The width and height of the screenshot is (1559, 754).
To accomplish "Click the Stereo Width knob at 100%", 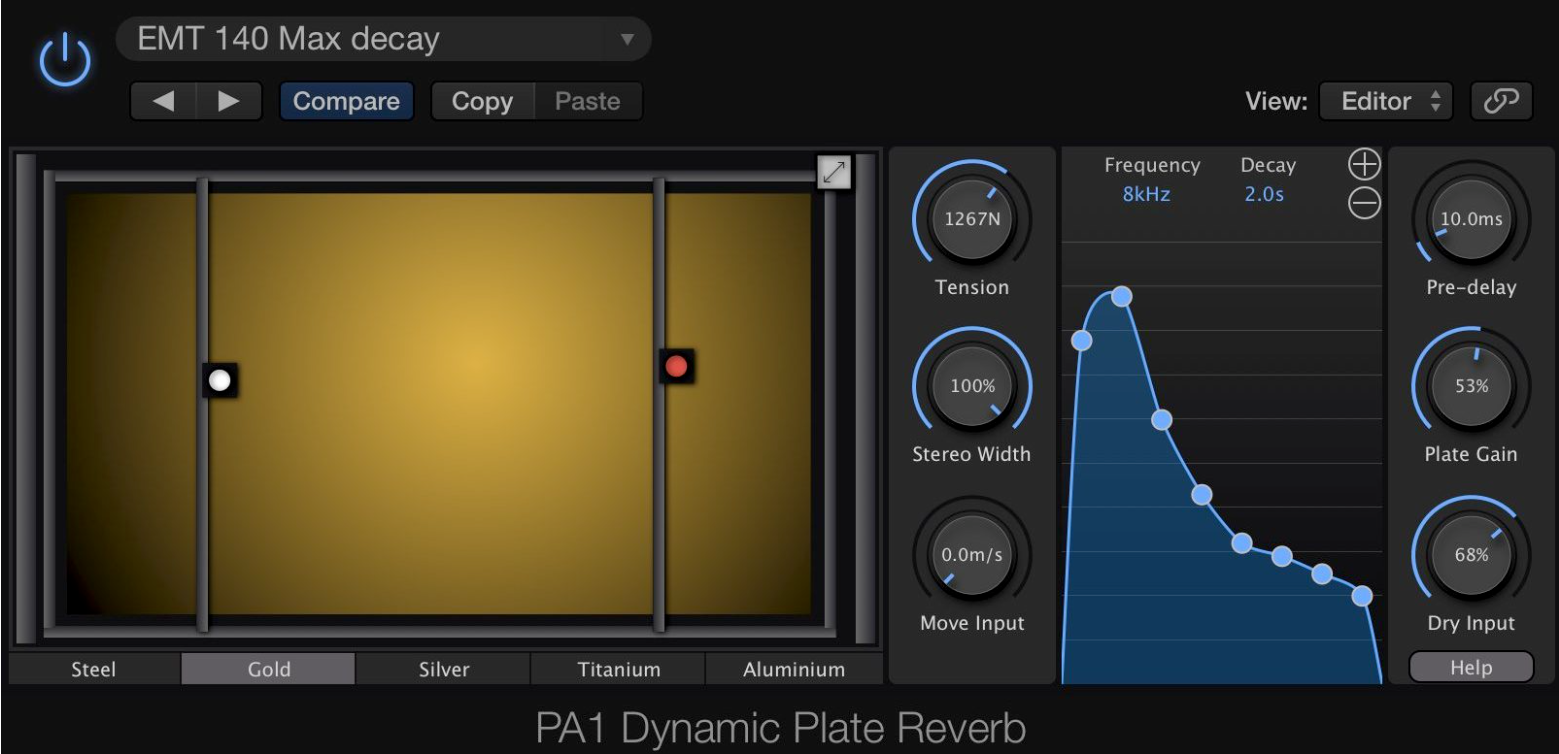I will point(971,386).
